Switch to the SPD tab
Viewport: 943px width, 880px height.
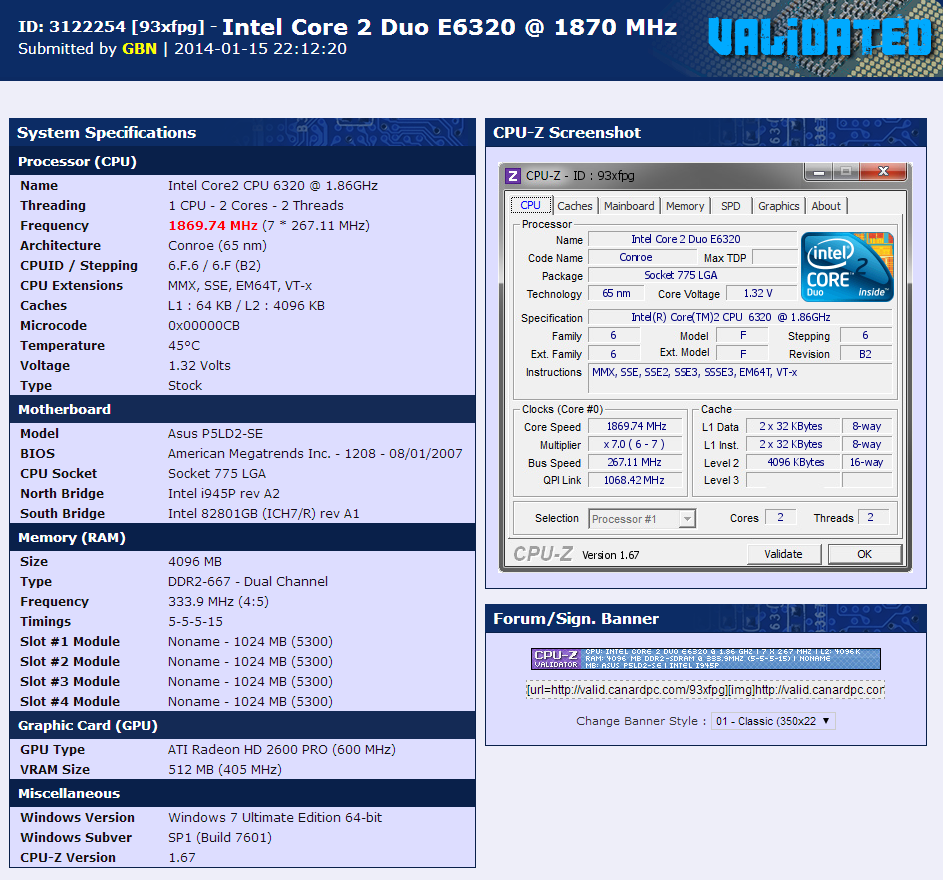pos(731,206)
